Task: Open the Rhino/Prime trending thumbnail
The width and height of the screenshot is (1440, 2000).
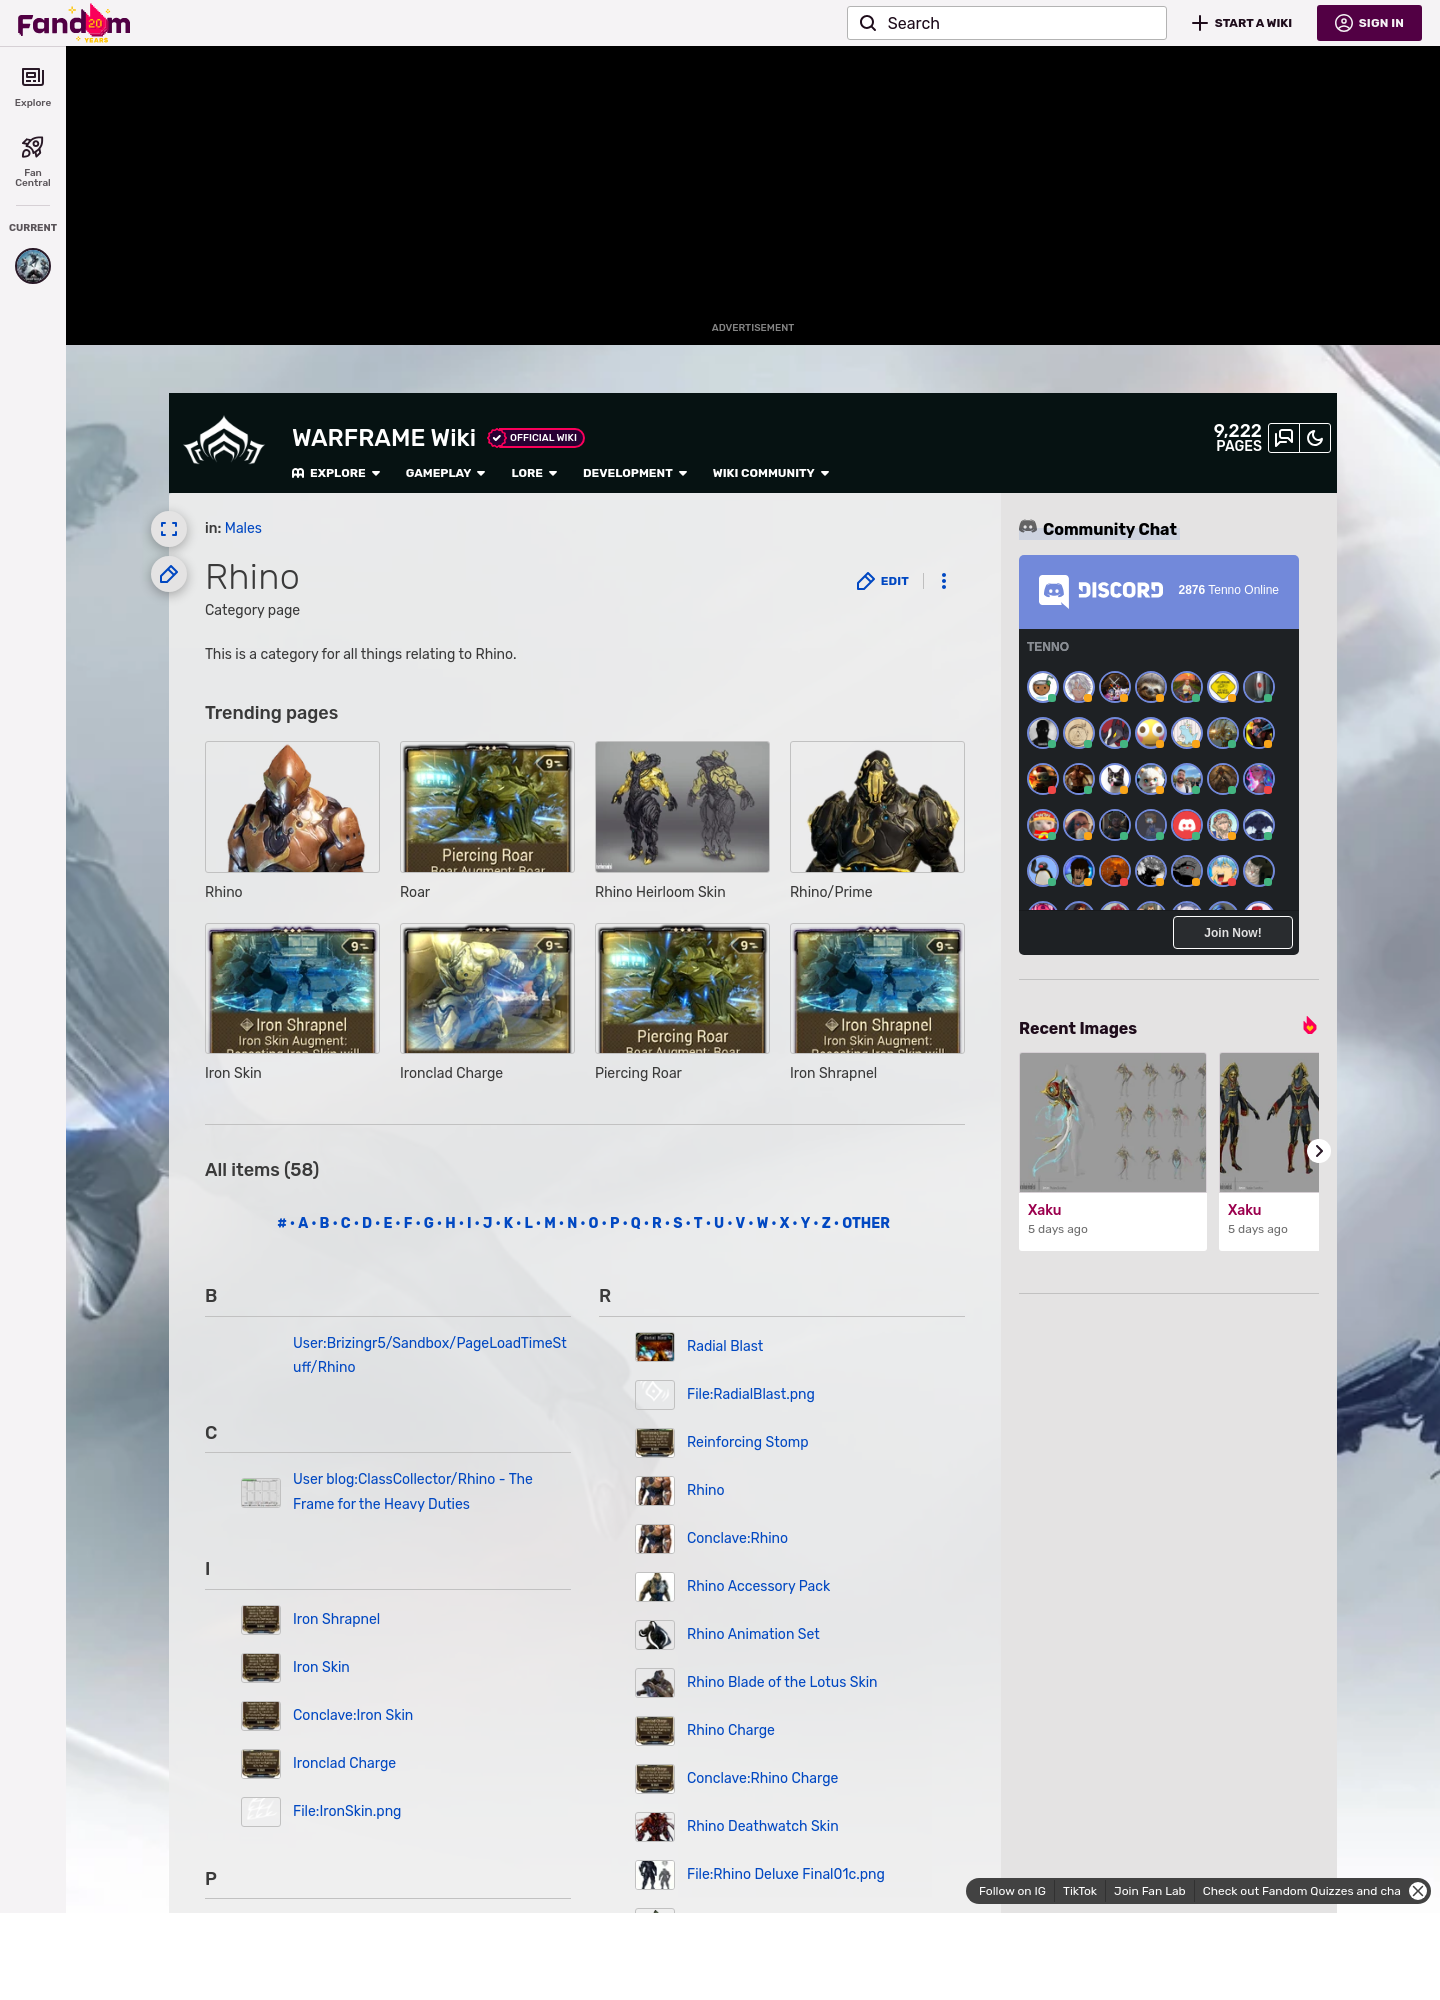Action: (877, 807)
